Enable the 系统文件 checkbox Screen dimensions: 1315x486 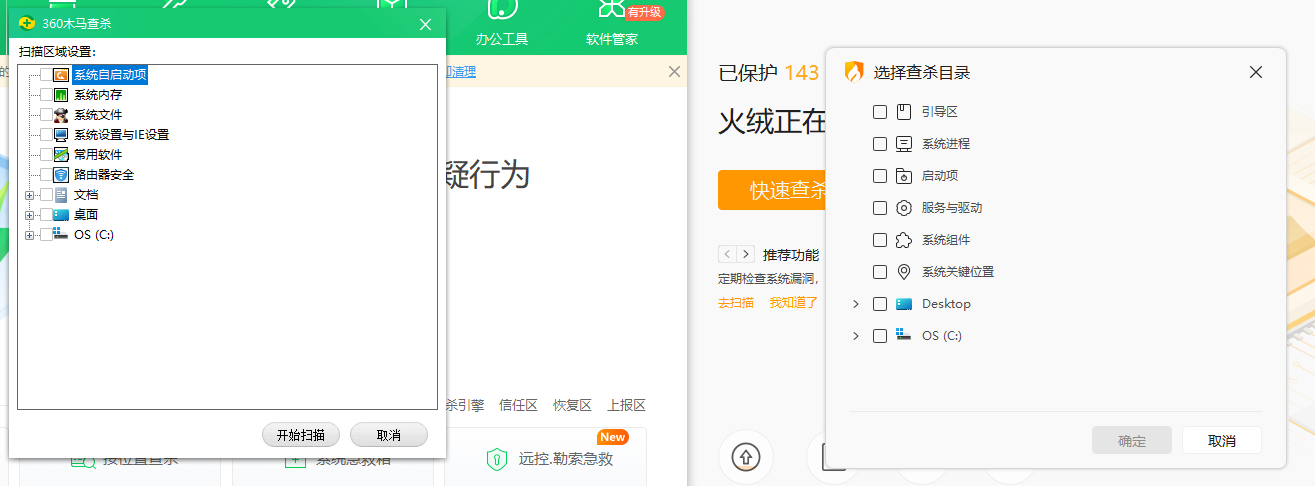pyautogui.click(x=46, y=115)
